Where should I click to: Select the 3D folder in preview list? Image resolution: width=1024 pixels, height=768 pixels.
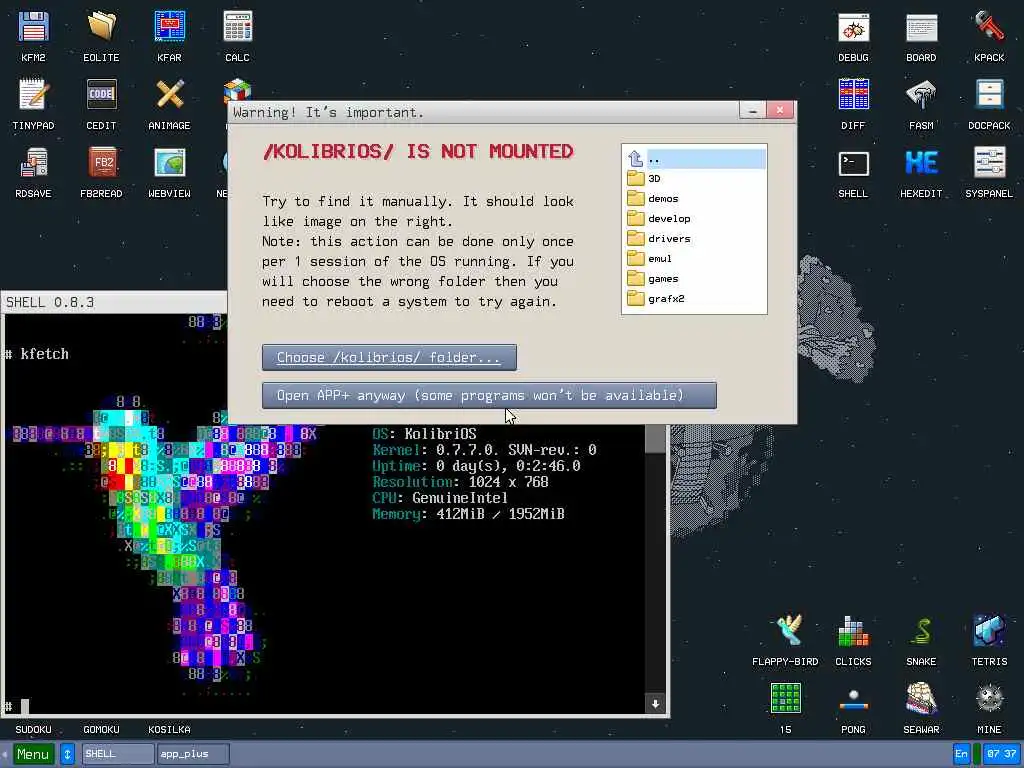tap(695, 178)
